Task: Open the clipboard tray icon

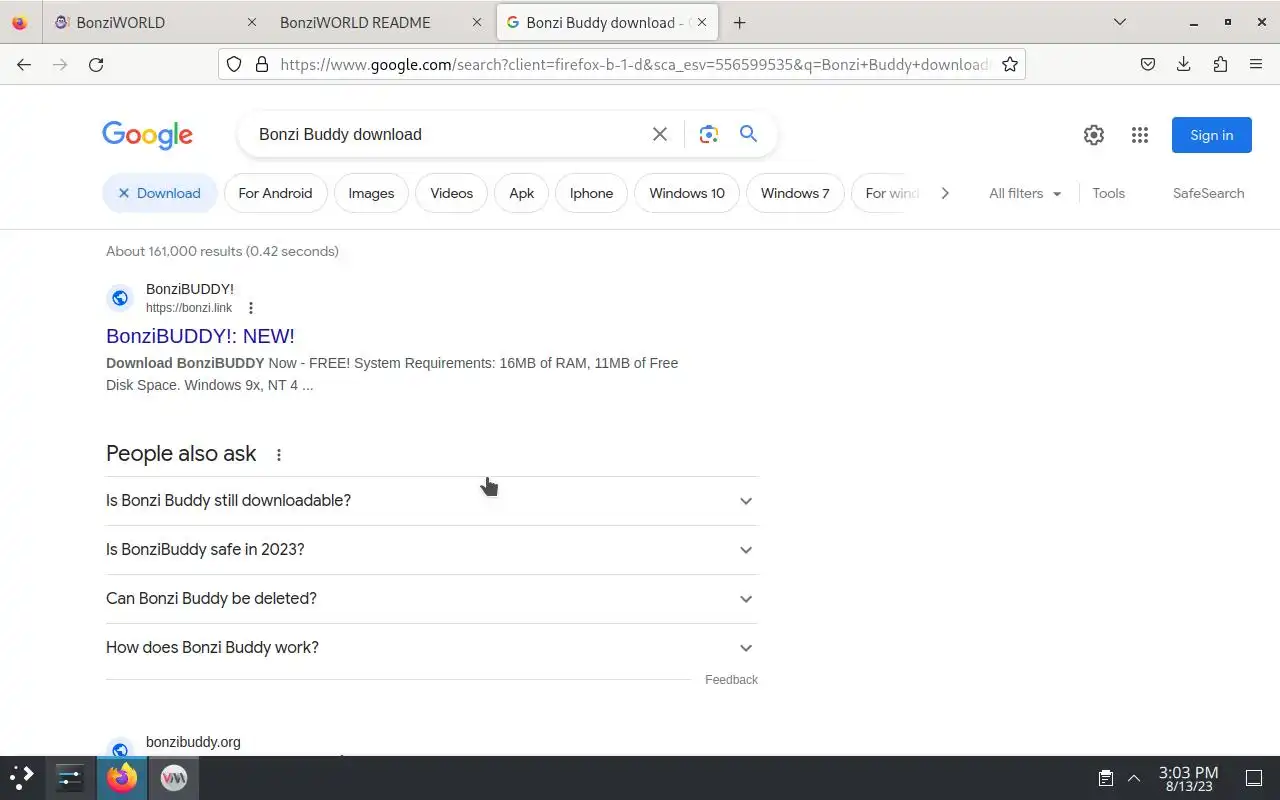Action: click(x=1106, y=777)
